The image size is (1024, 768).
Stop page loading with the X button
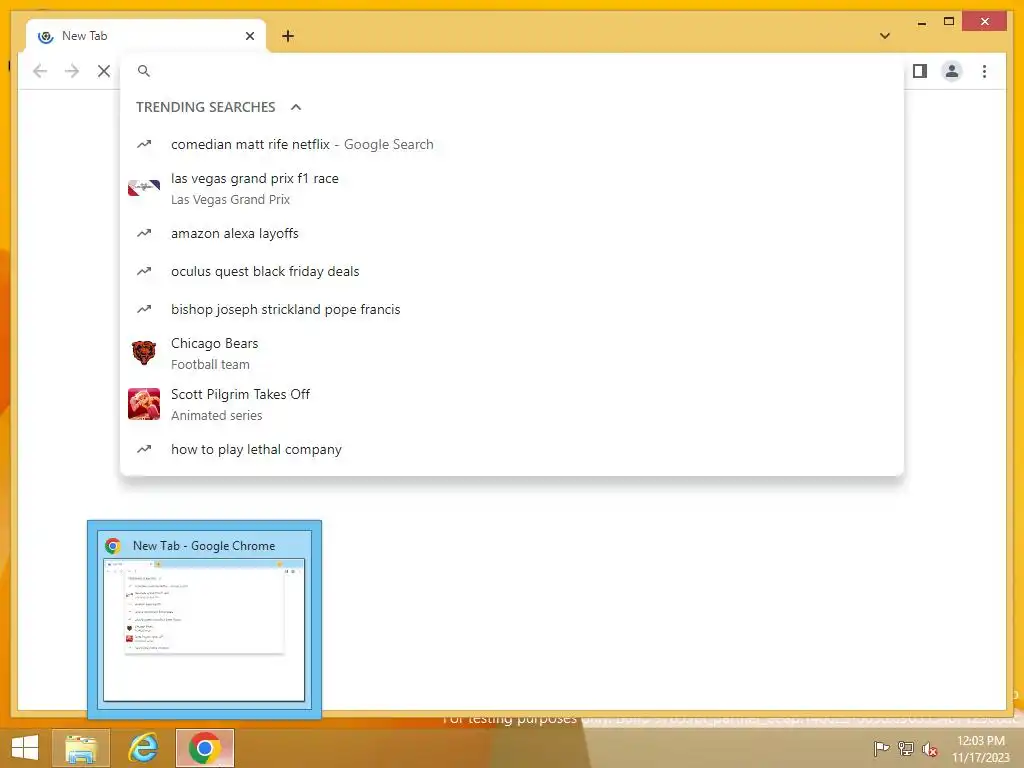[104, 71]
